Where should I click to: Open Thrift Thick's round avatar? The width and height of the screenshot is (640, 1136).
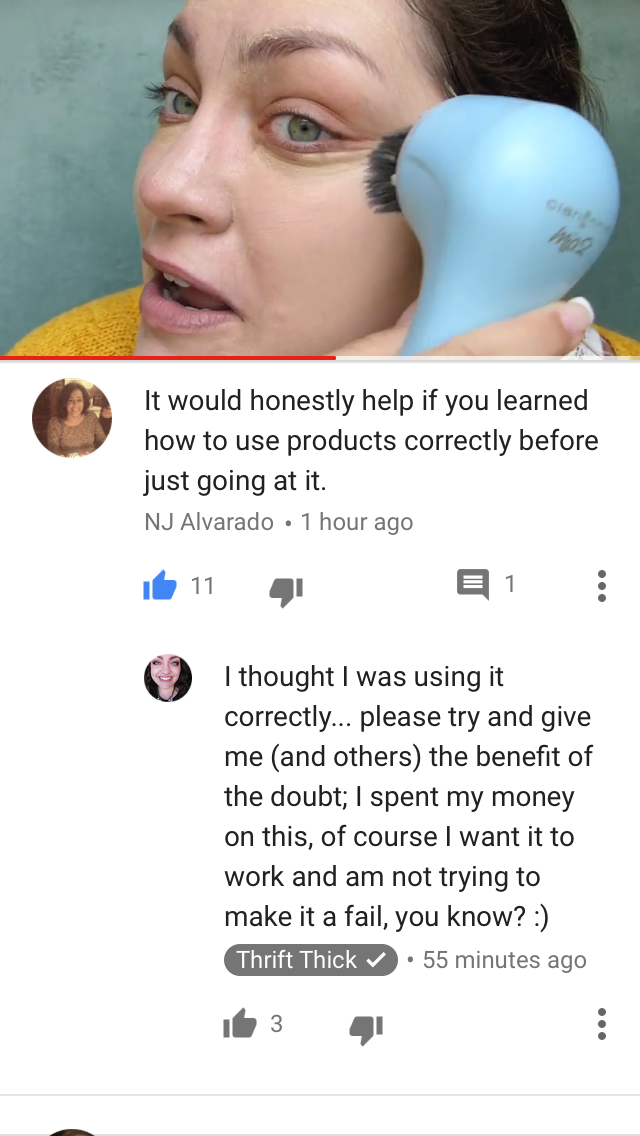tap(168, 678)
